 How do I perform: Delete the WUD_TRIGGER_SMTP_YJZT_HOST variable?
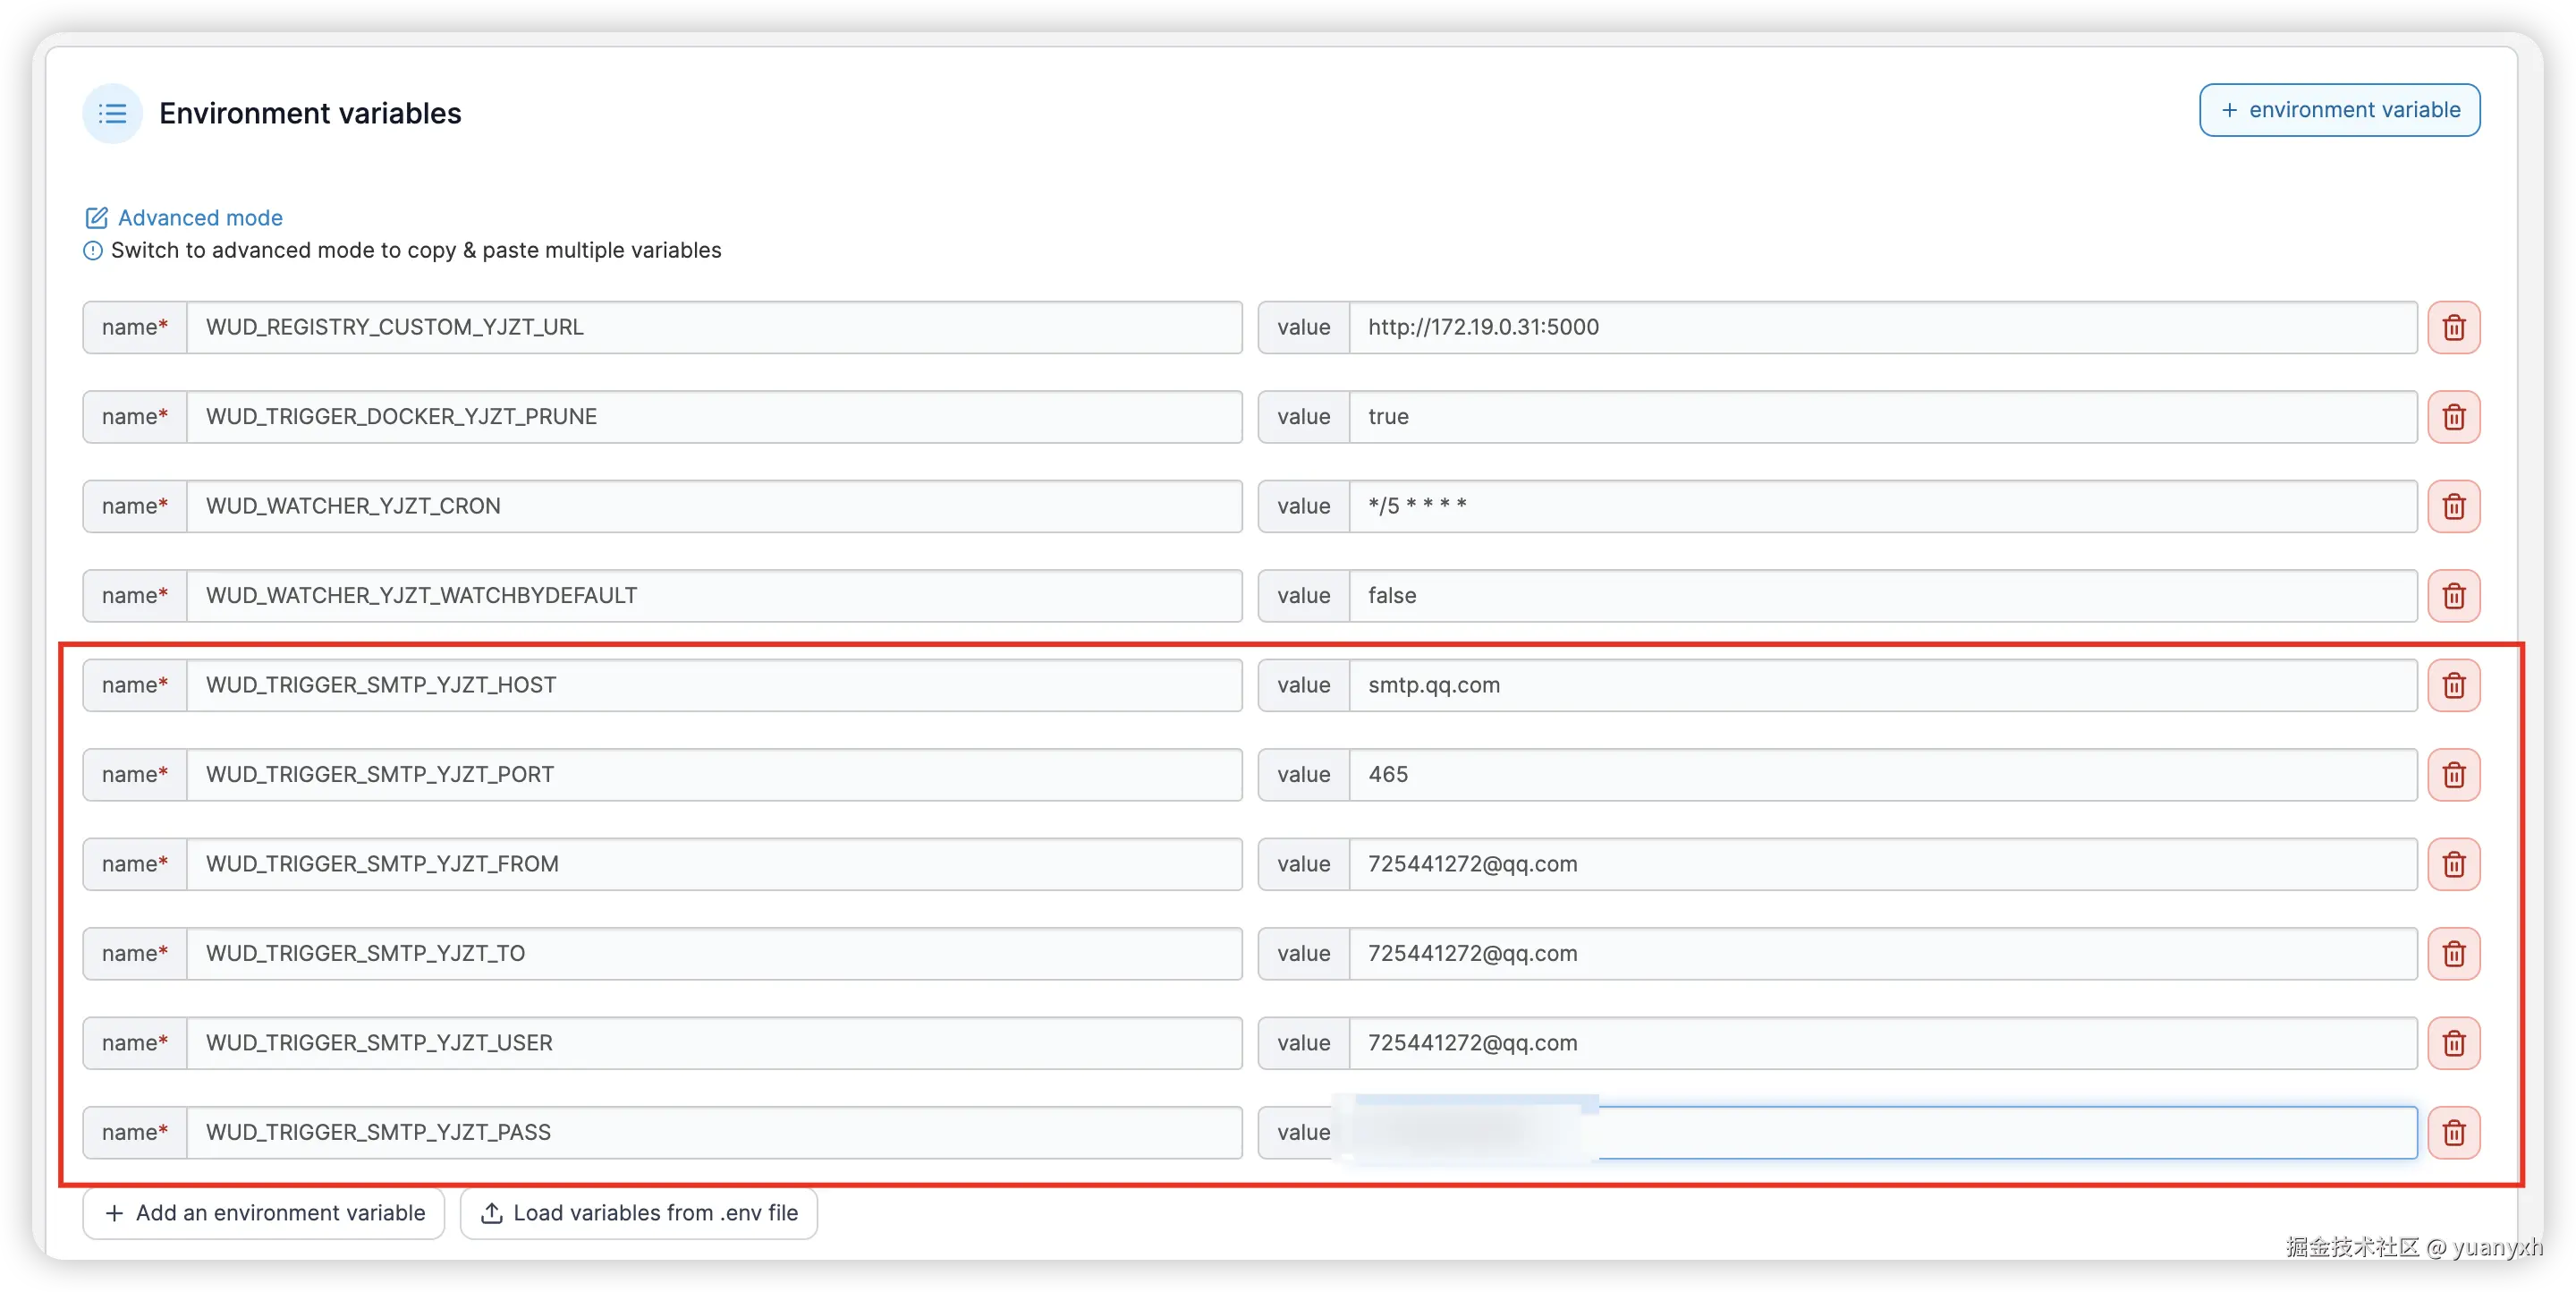coord(2454,685)
